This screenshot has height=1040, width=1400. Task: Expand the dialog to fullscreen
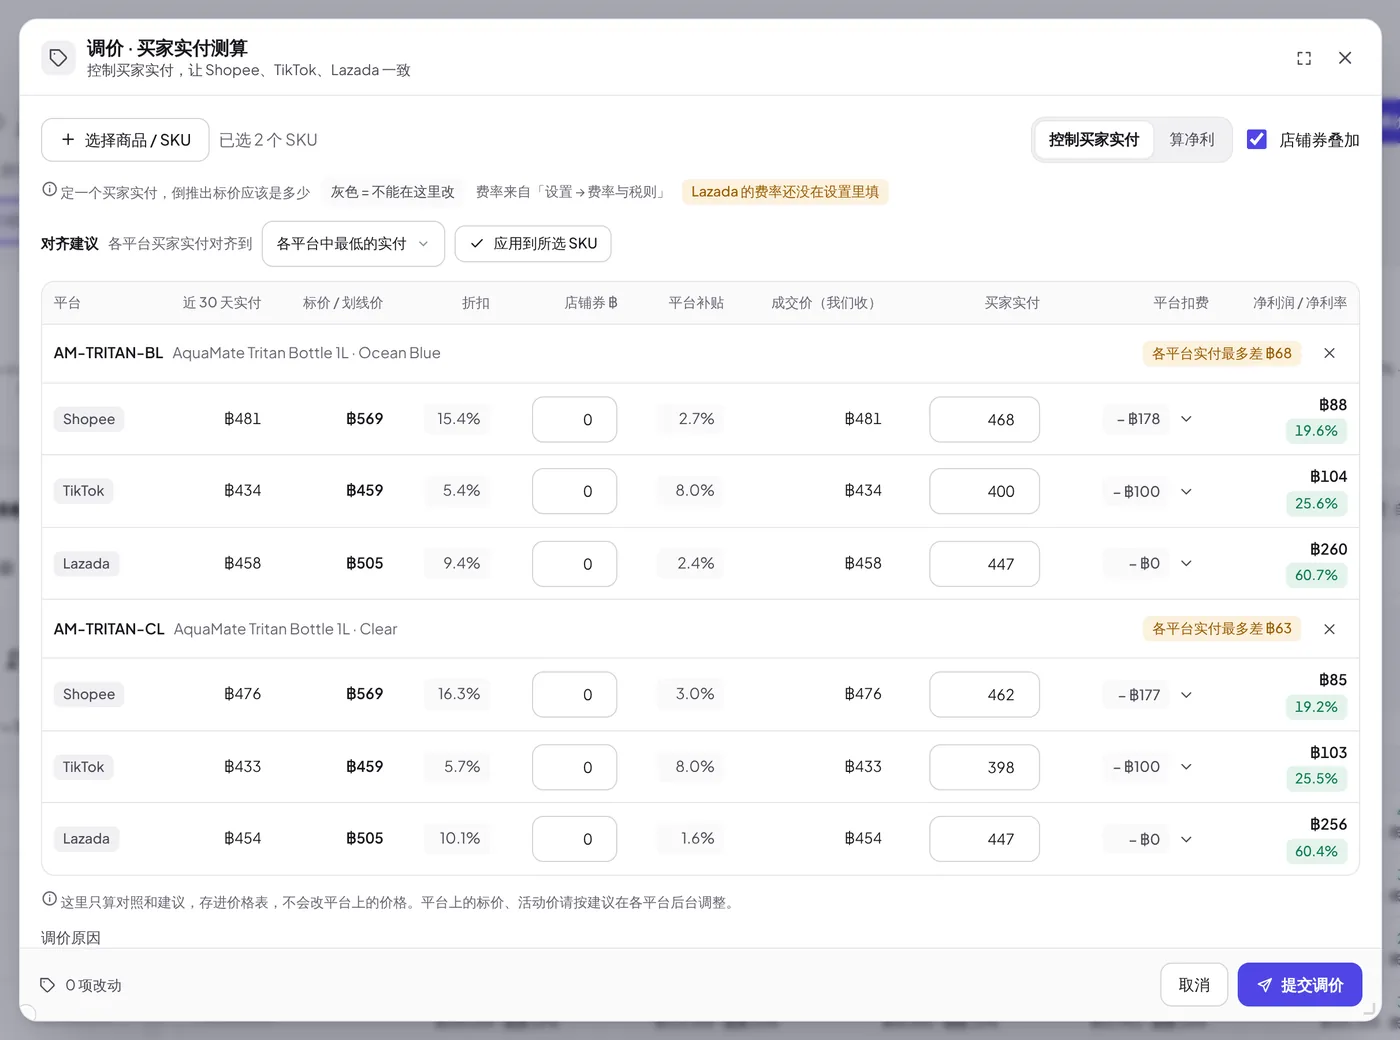coord(1304,58)
